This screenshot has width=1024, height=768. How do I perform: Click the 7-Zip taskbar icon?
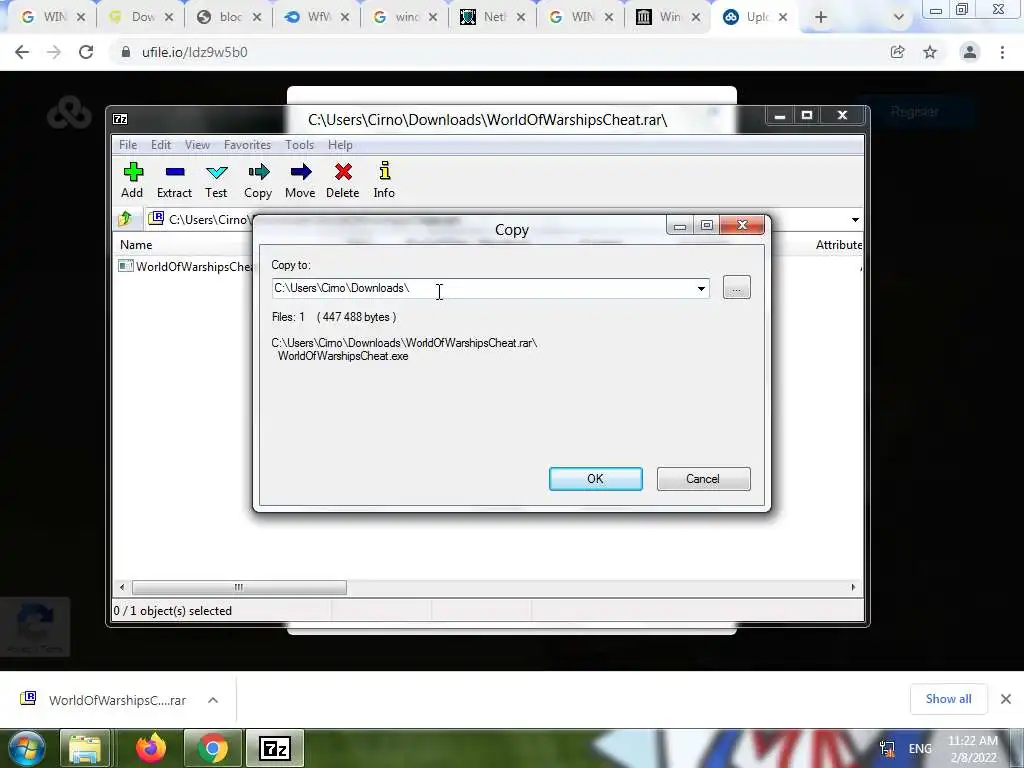[x=274, y=748]
